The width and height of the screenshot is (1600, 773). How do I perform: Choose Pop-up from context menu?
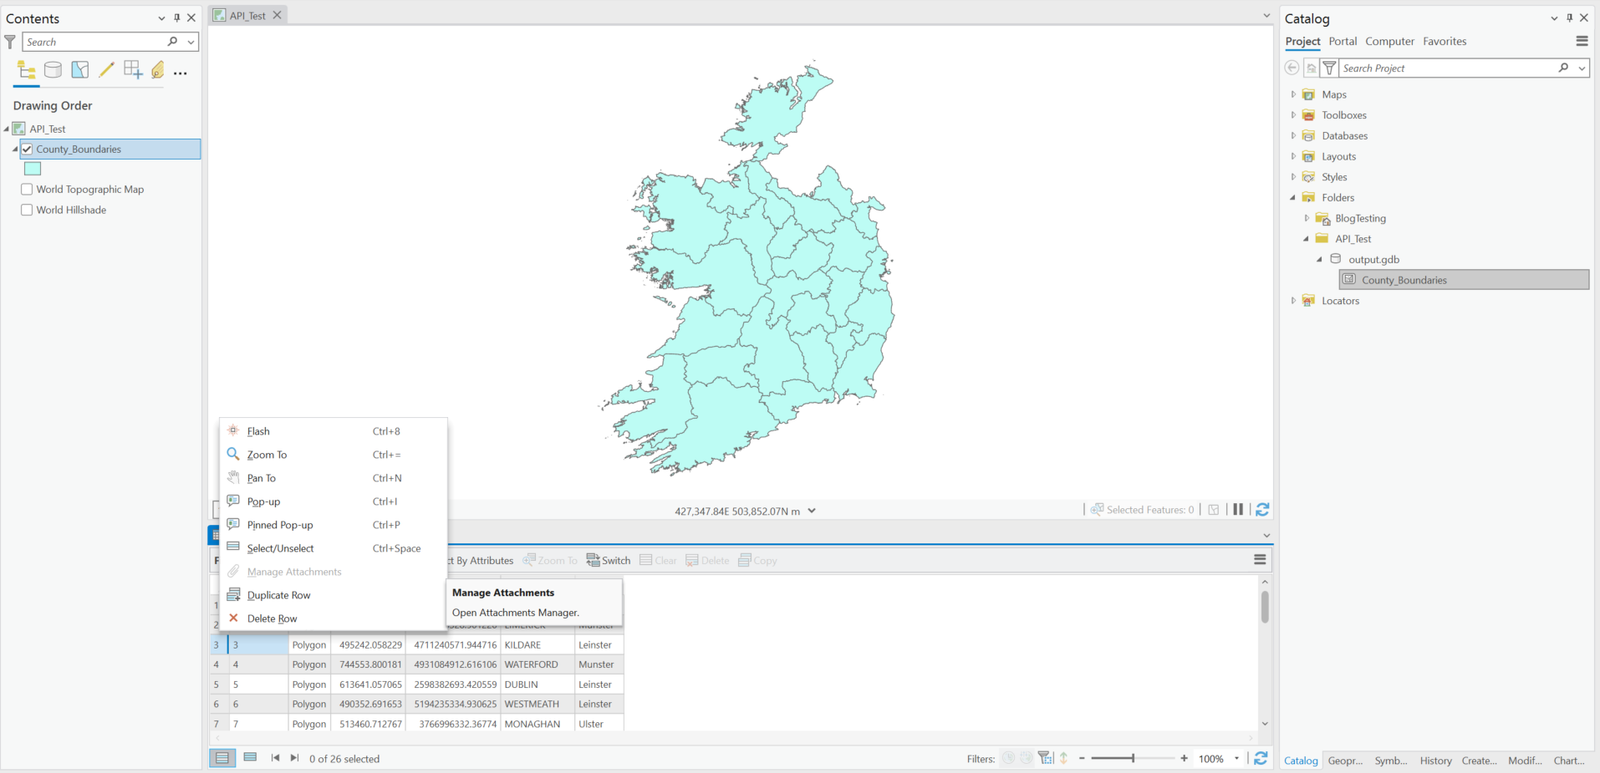point(333,501)
